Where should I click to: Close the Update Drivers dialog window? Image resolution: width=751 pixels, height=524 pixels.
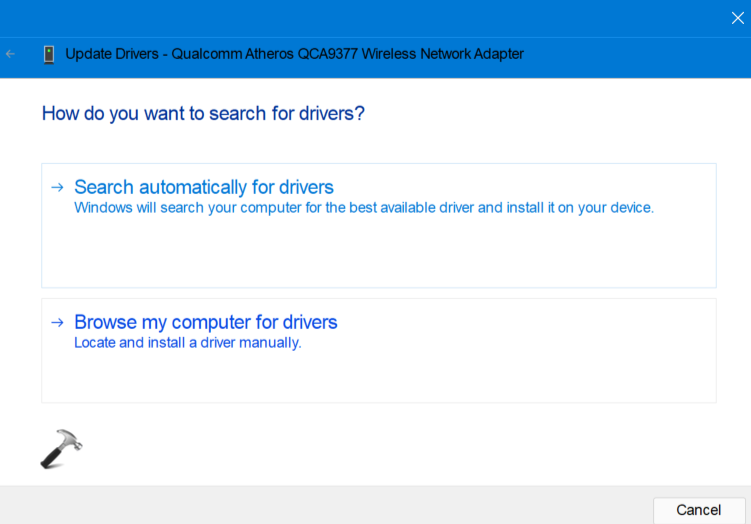(737, 17)
